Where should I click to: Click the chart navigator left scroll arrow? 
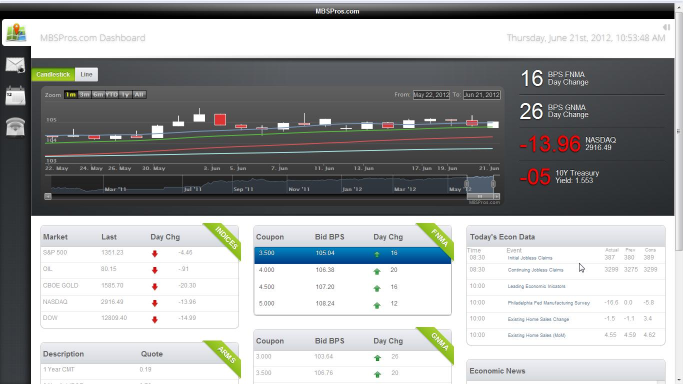(48, 196)
